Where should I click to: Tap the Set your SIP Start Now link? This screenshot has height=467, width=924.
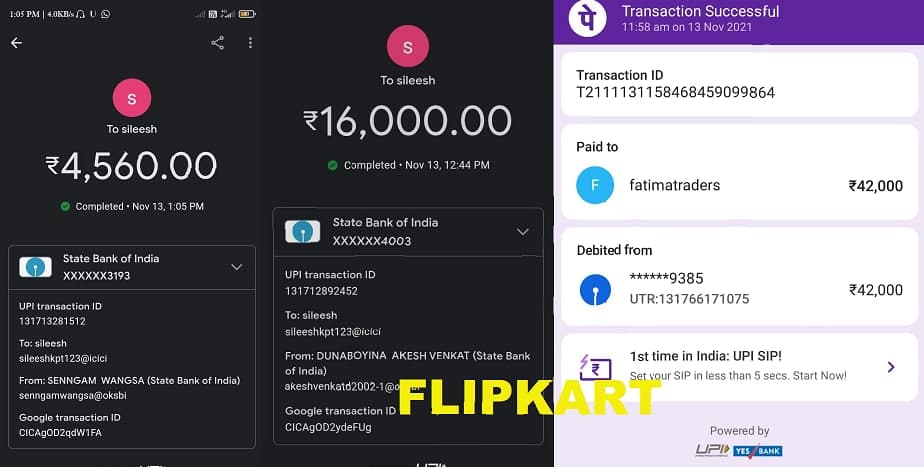point(738,376)
